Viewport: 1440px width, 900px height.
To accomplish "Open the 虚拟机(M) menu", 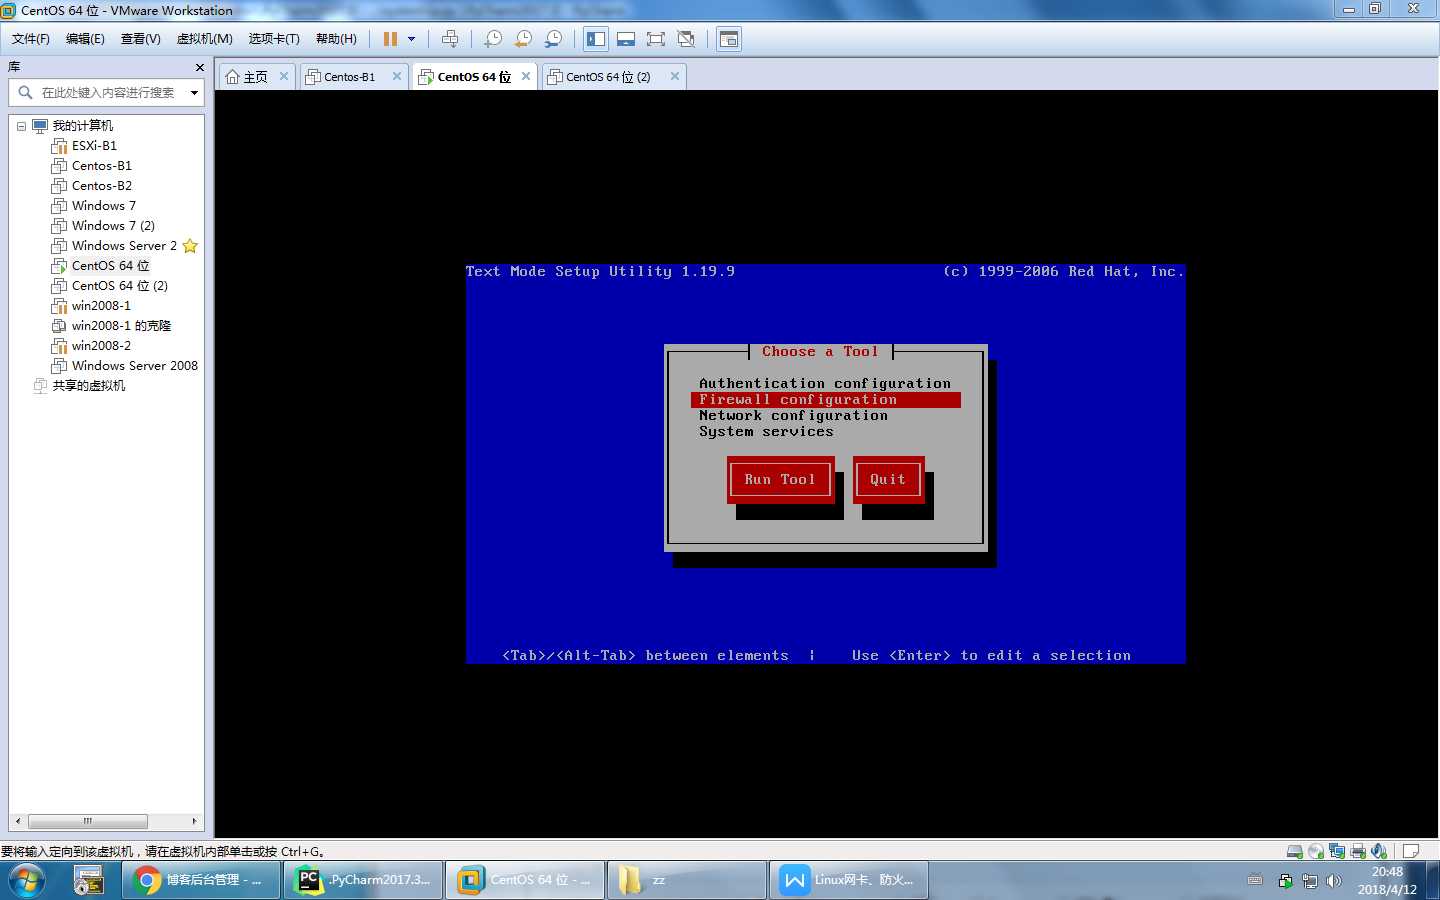I will click(x=205, y=39).
